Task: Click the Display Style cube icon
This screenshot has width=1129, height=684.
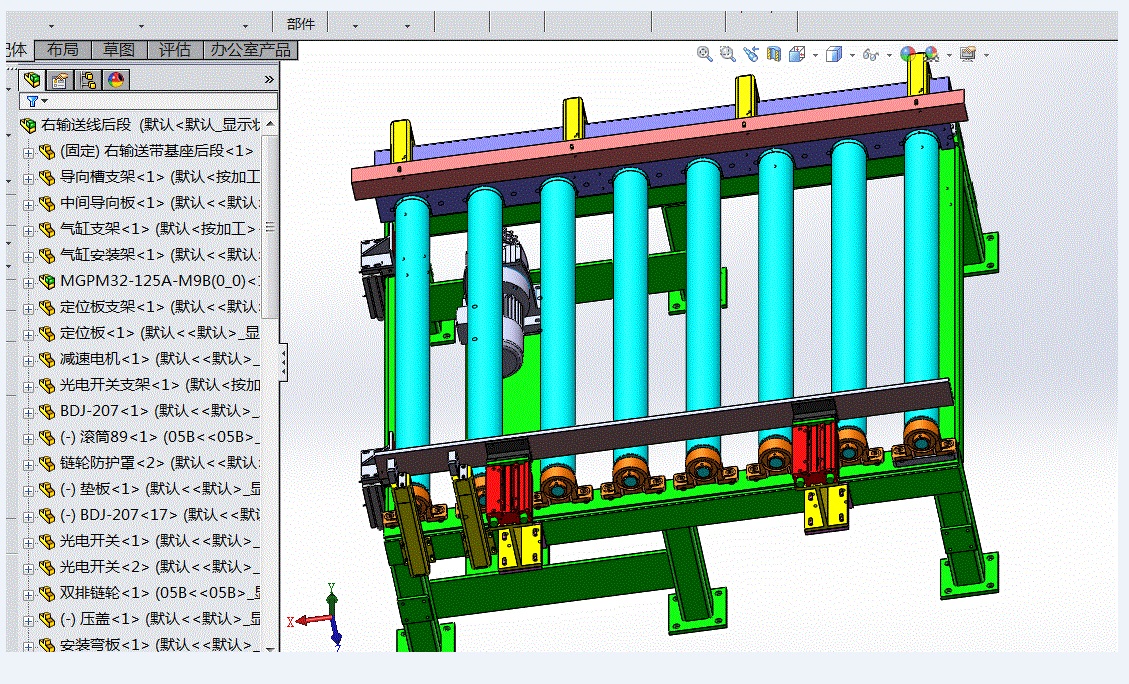Action: pos(835,54)
